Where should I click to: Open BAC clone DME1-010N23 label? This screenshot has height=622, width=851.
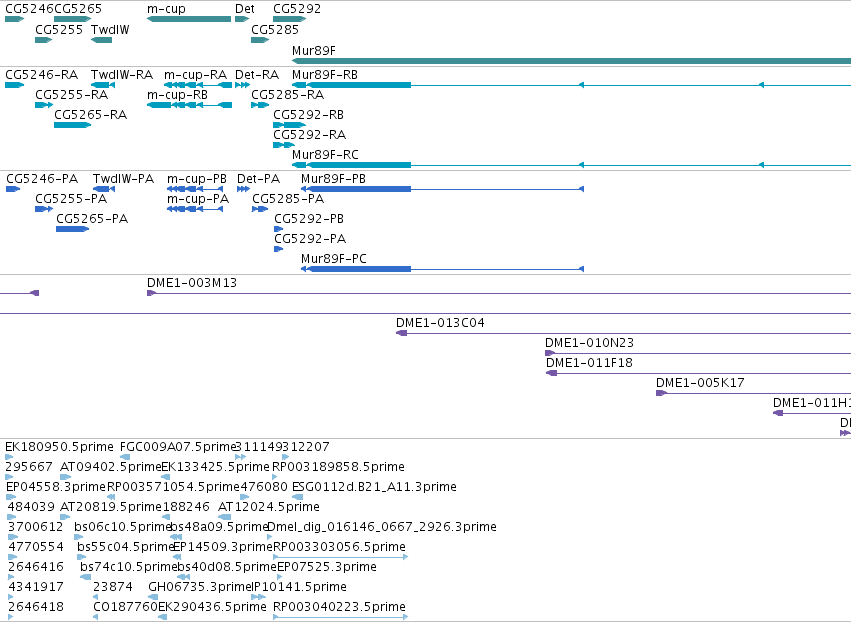click(x=589, y=343)
